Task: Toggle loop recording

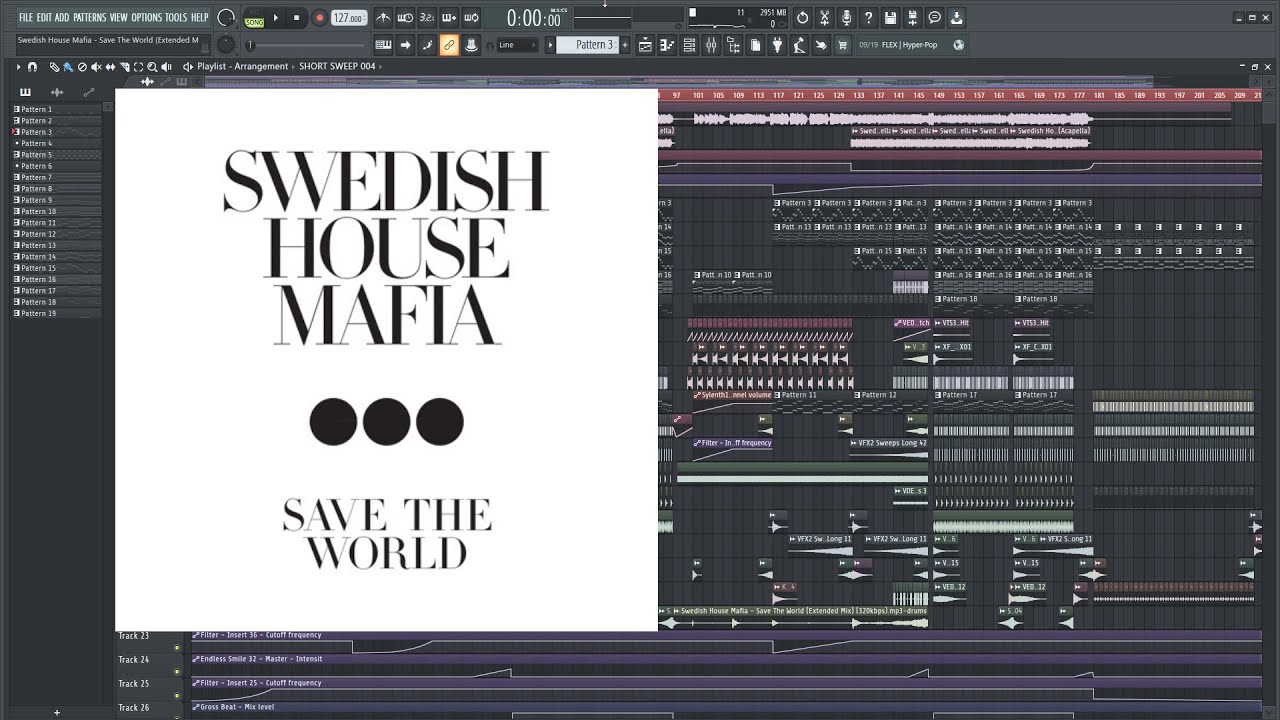Action: pyautogui.click(x=471, y=18)
